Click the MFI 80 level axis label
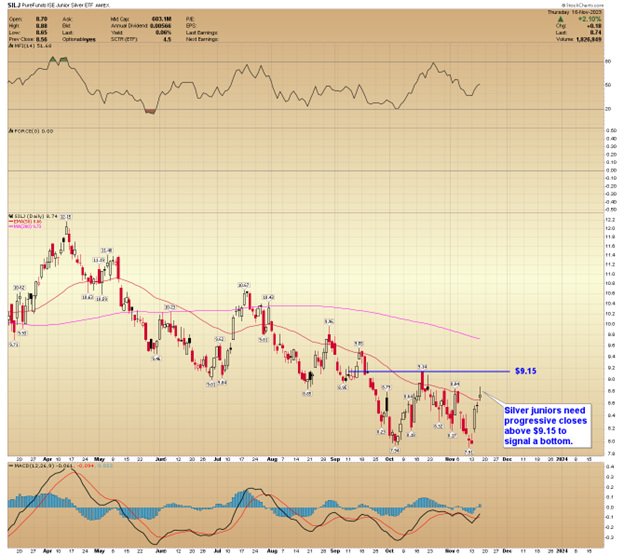The width and height of the screenshot is (624, 555). (608, 62)
